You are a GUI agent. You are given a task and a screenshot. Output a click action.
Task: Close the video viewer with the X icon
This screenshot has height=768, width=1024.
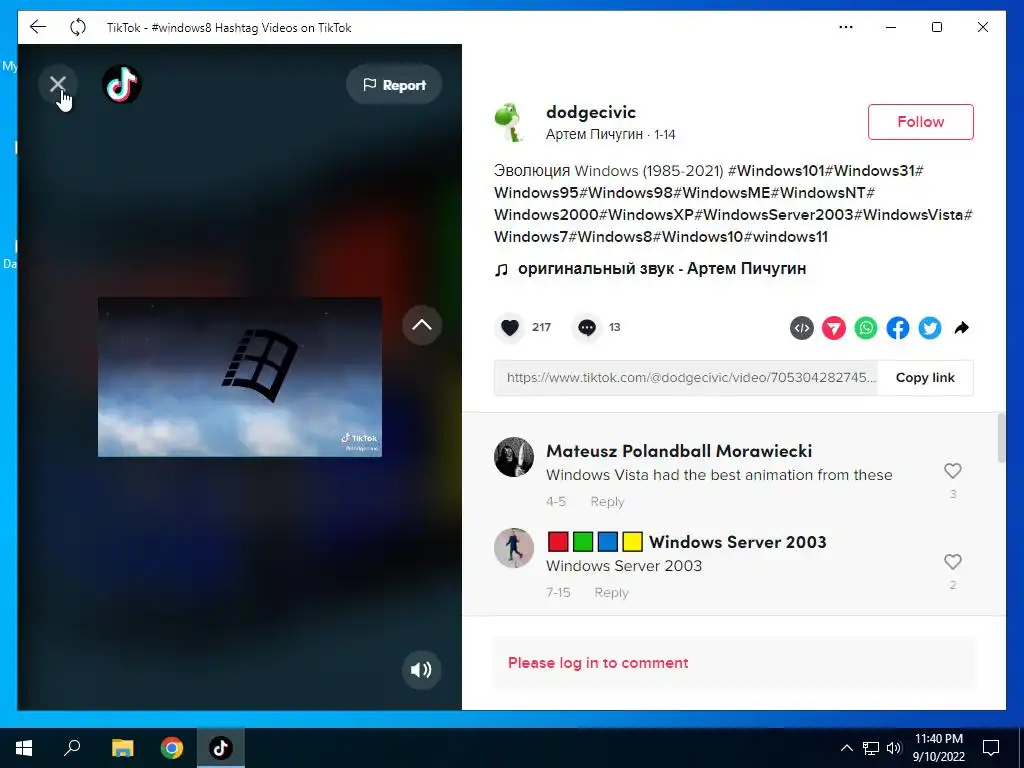coord(57,84)
